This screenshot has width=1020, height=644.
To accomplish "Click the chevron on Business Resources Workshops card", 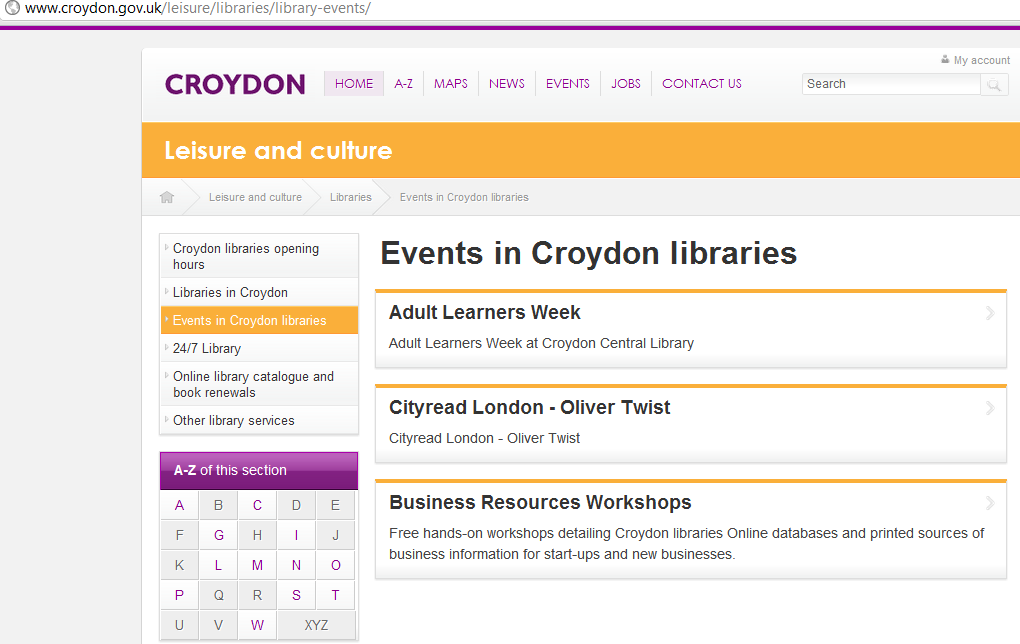I will point(990,504).
